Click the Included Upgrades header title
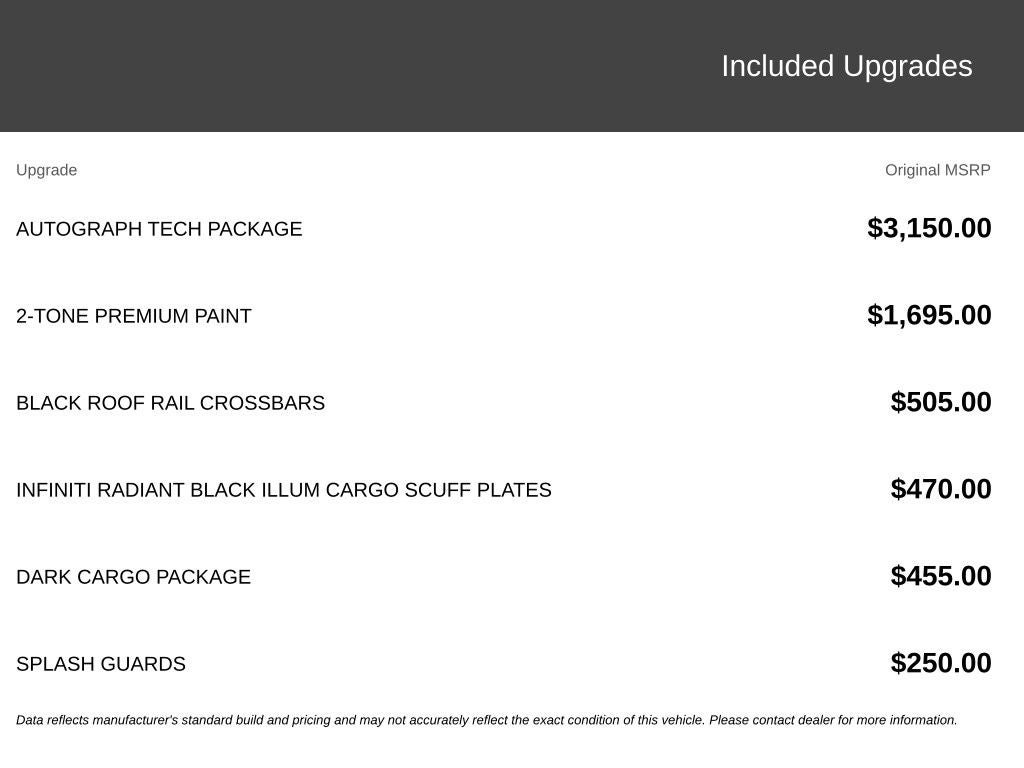 [x=846, y=67]
